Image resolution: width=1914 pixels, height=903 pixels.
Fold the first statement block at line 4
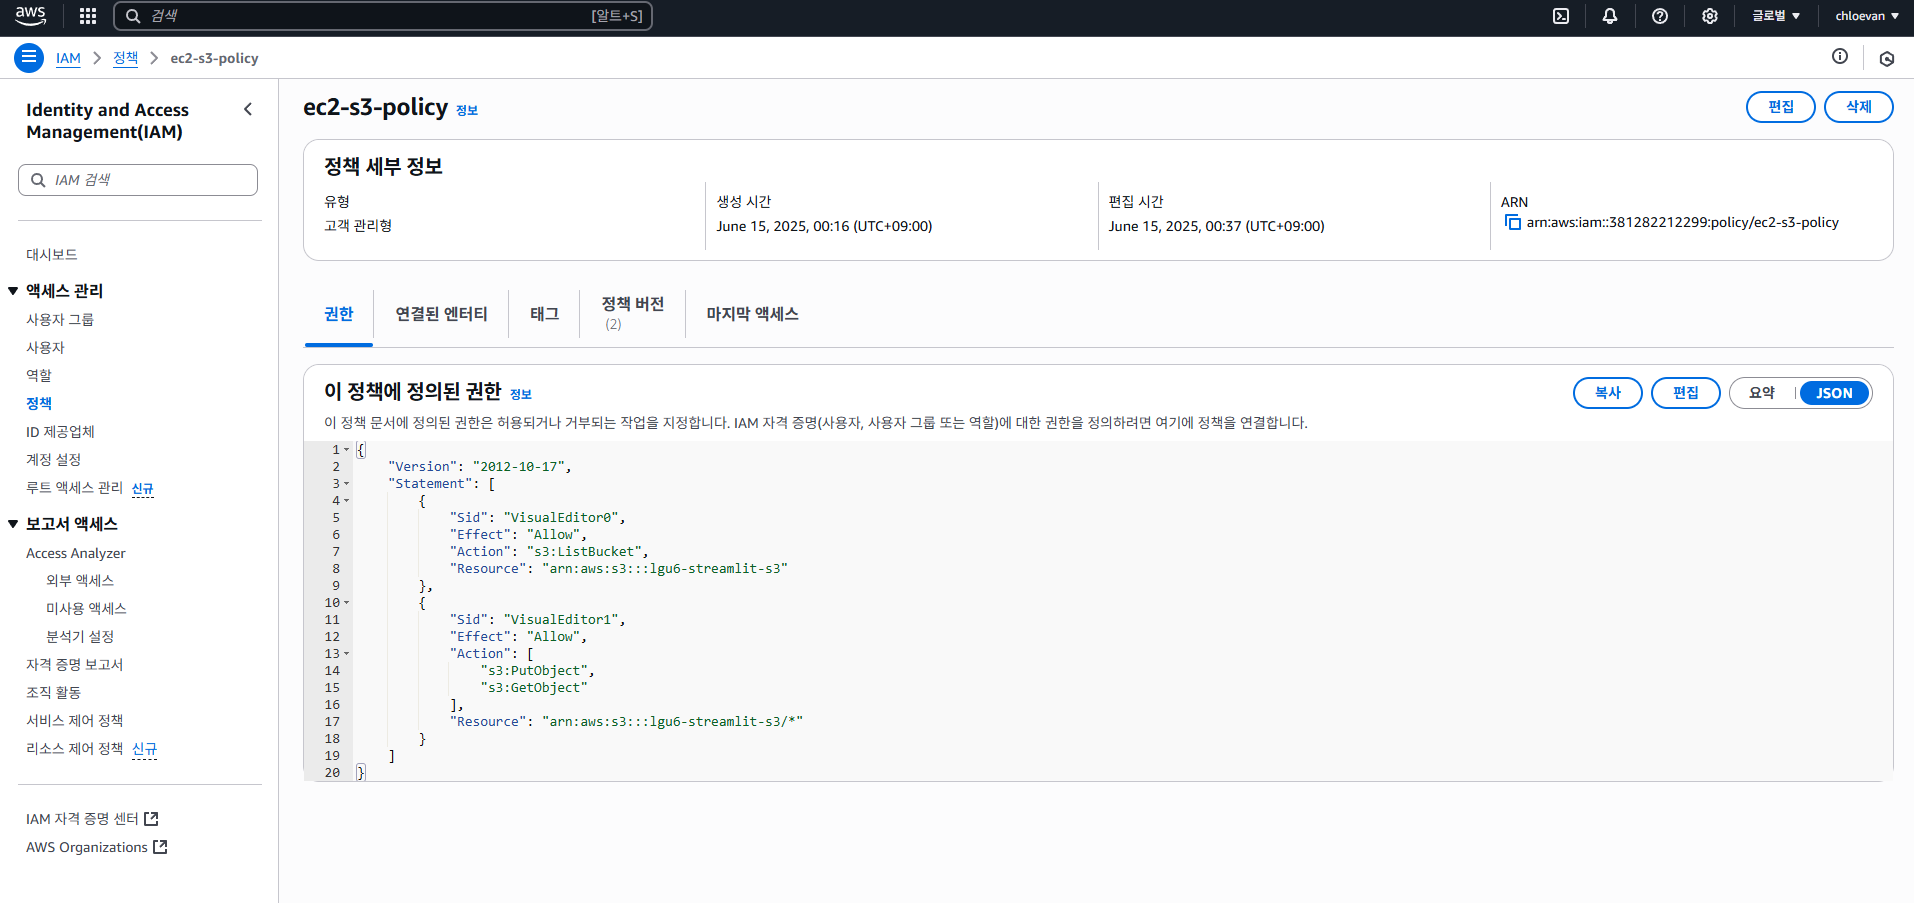[x=347, y=501]
